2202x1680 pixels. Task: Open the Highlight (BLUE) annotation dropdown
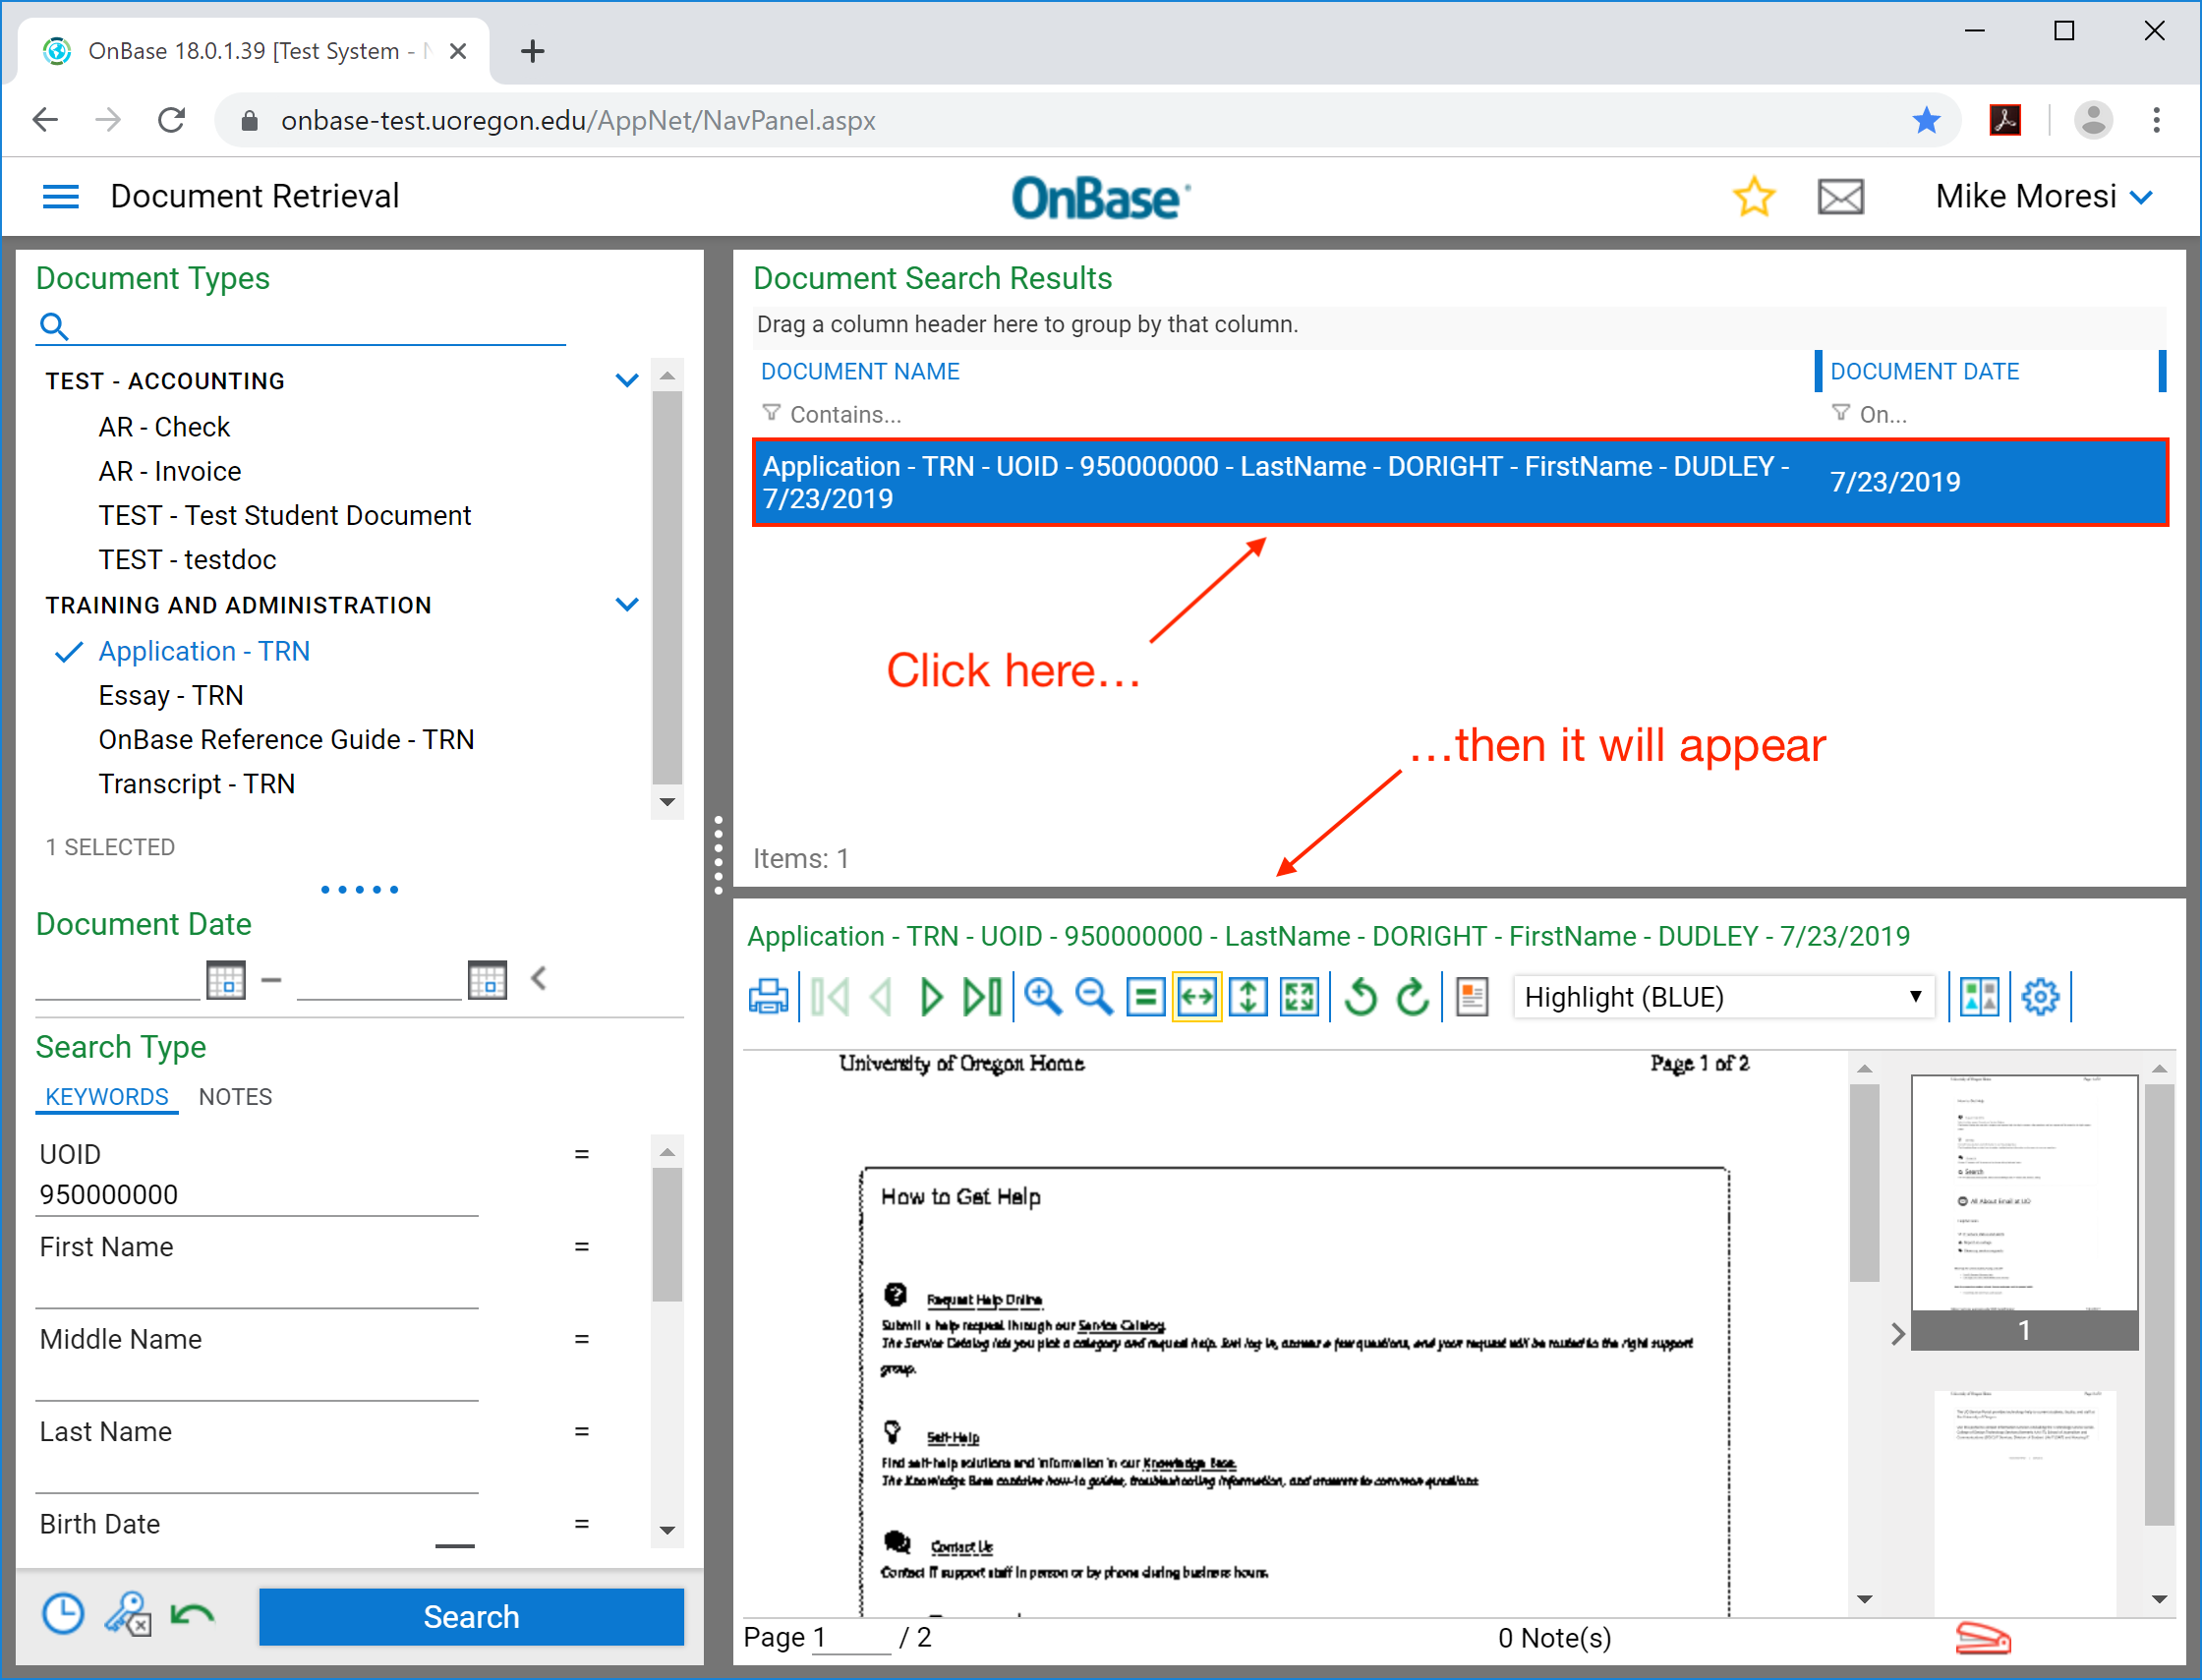point(1723,998)
